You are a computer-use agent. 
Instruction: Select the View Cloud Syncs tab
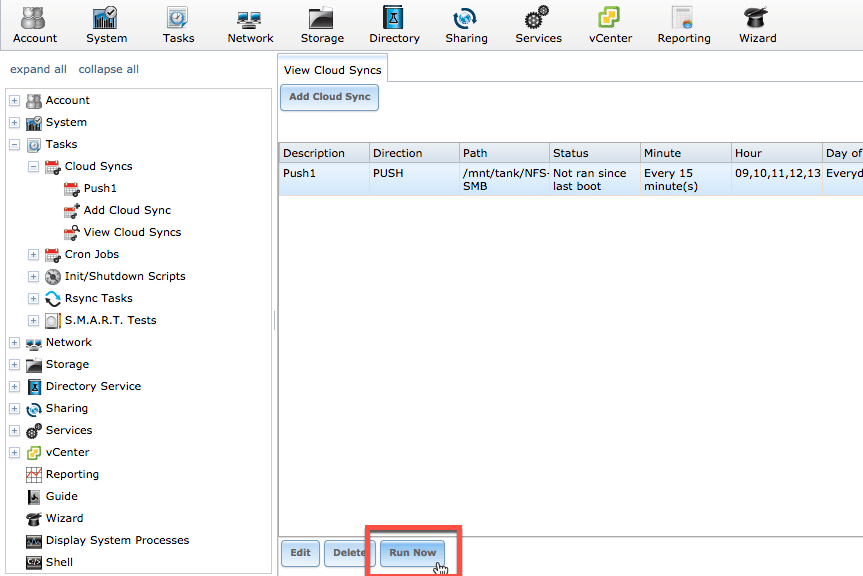tap(332, 70)
